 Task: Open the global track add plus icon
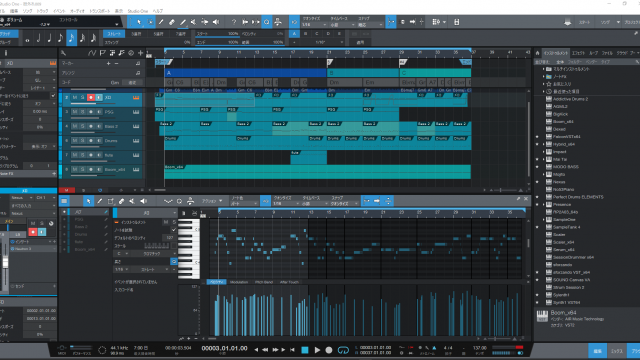(140, 53)
